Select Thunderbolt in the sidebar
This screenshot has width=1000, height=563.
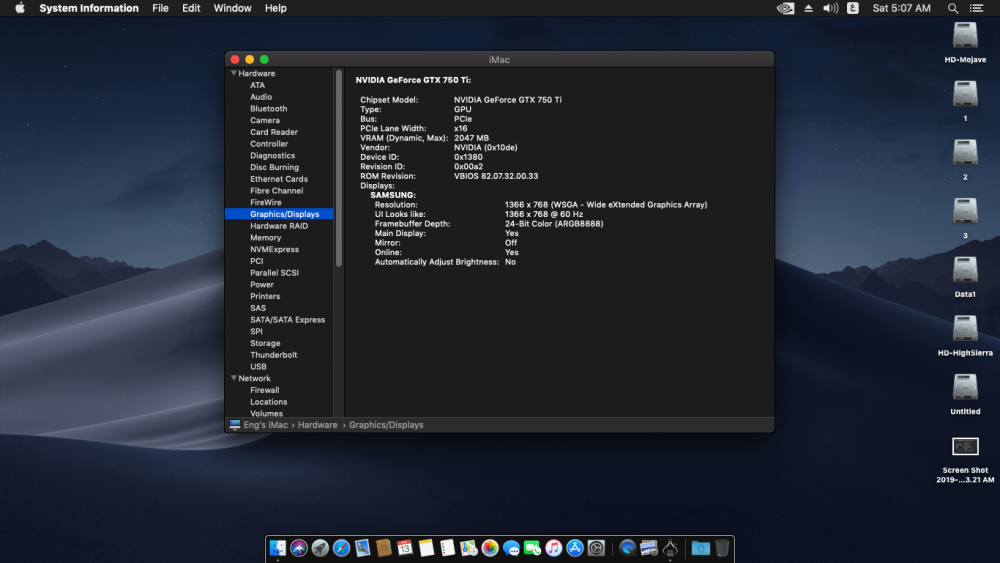pyautogui.click(x=274, y=355)
